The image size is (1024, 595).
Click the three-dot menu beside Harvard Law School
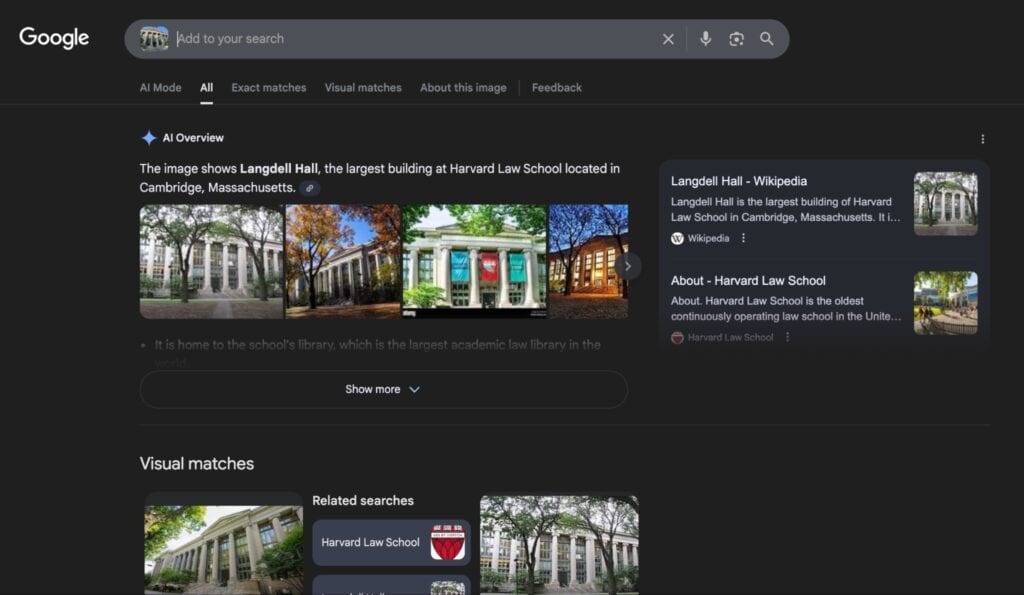click(789, 337)
